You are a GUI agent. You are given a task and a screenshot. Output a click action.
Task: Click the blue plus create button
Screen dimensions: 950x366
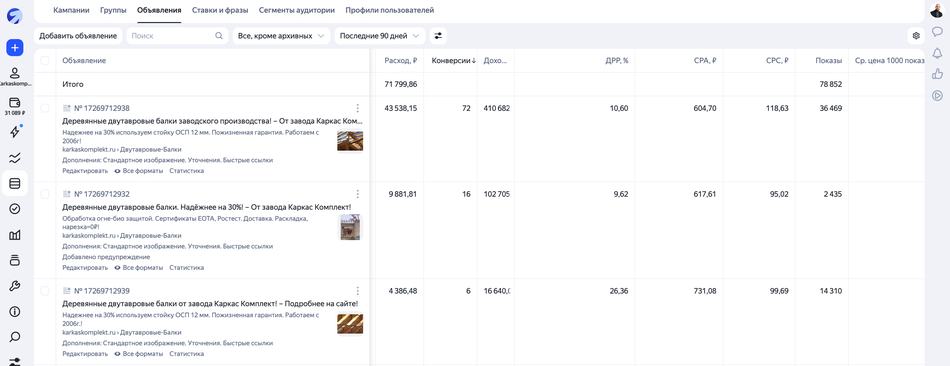point(15,47)
